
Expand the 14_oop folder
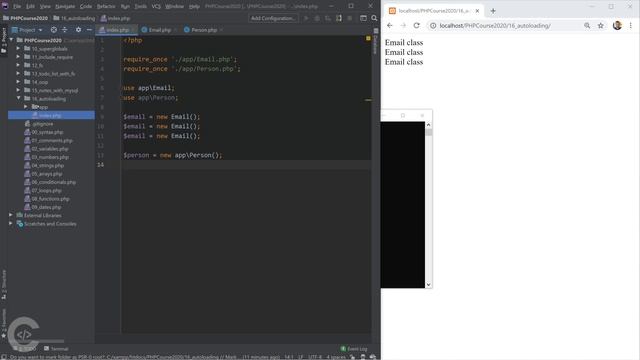tap(18, 82)
